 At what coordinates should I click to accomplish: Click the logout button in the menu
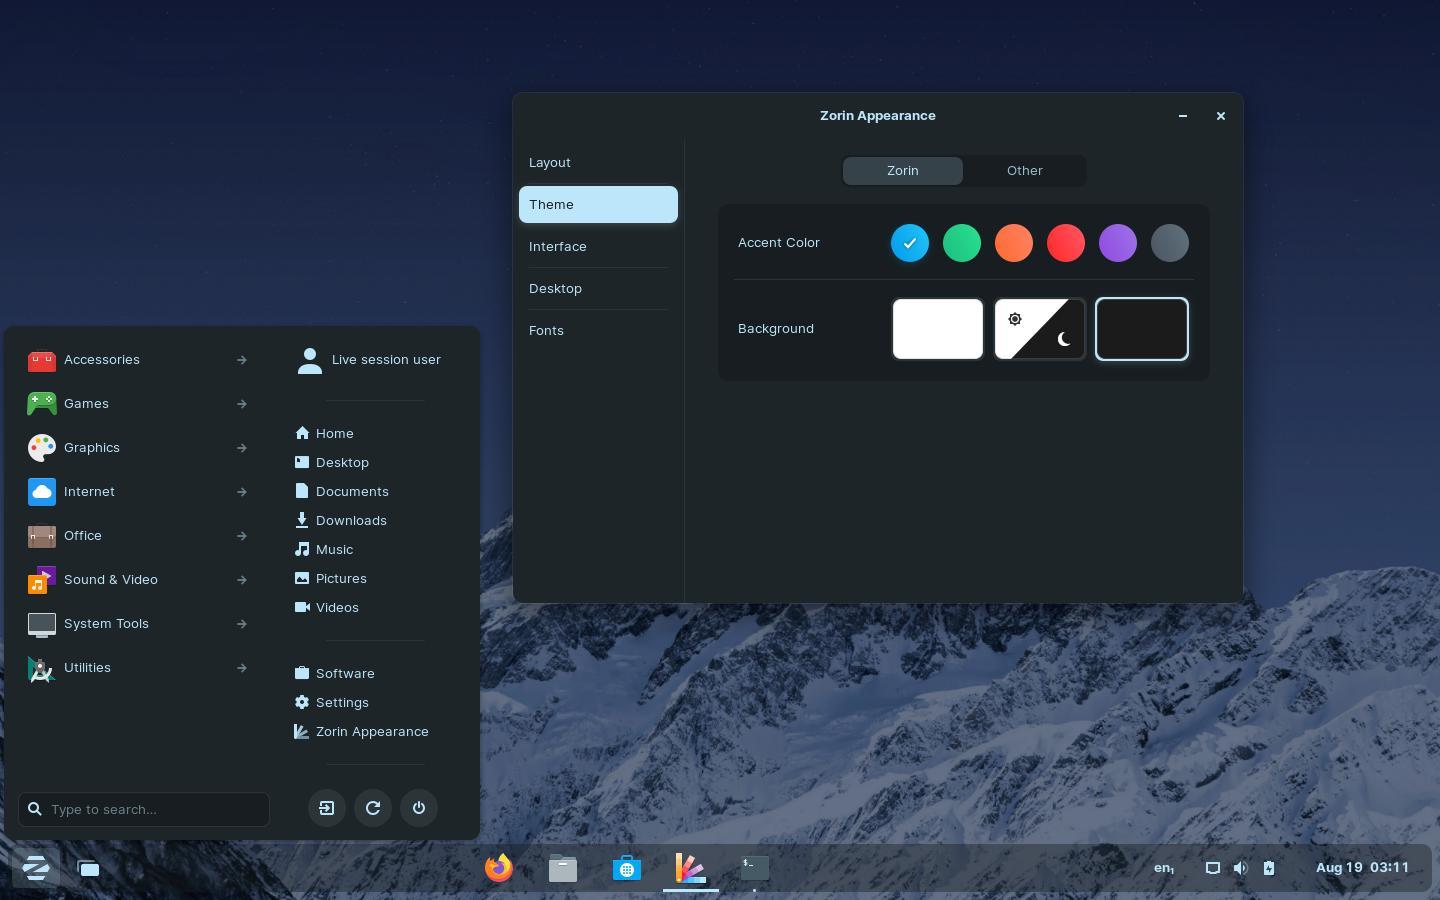click(x=327, y=808)
